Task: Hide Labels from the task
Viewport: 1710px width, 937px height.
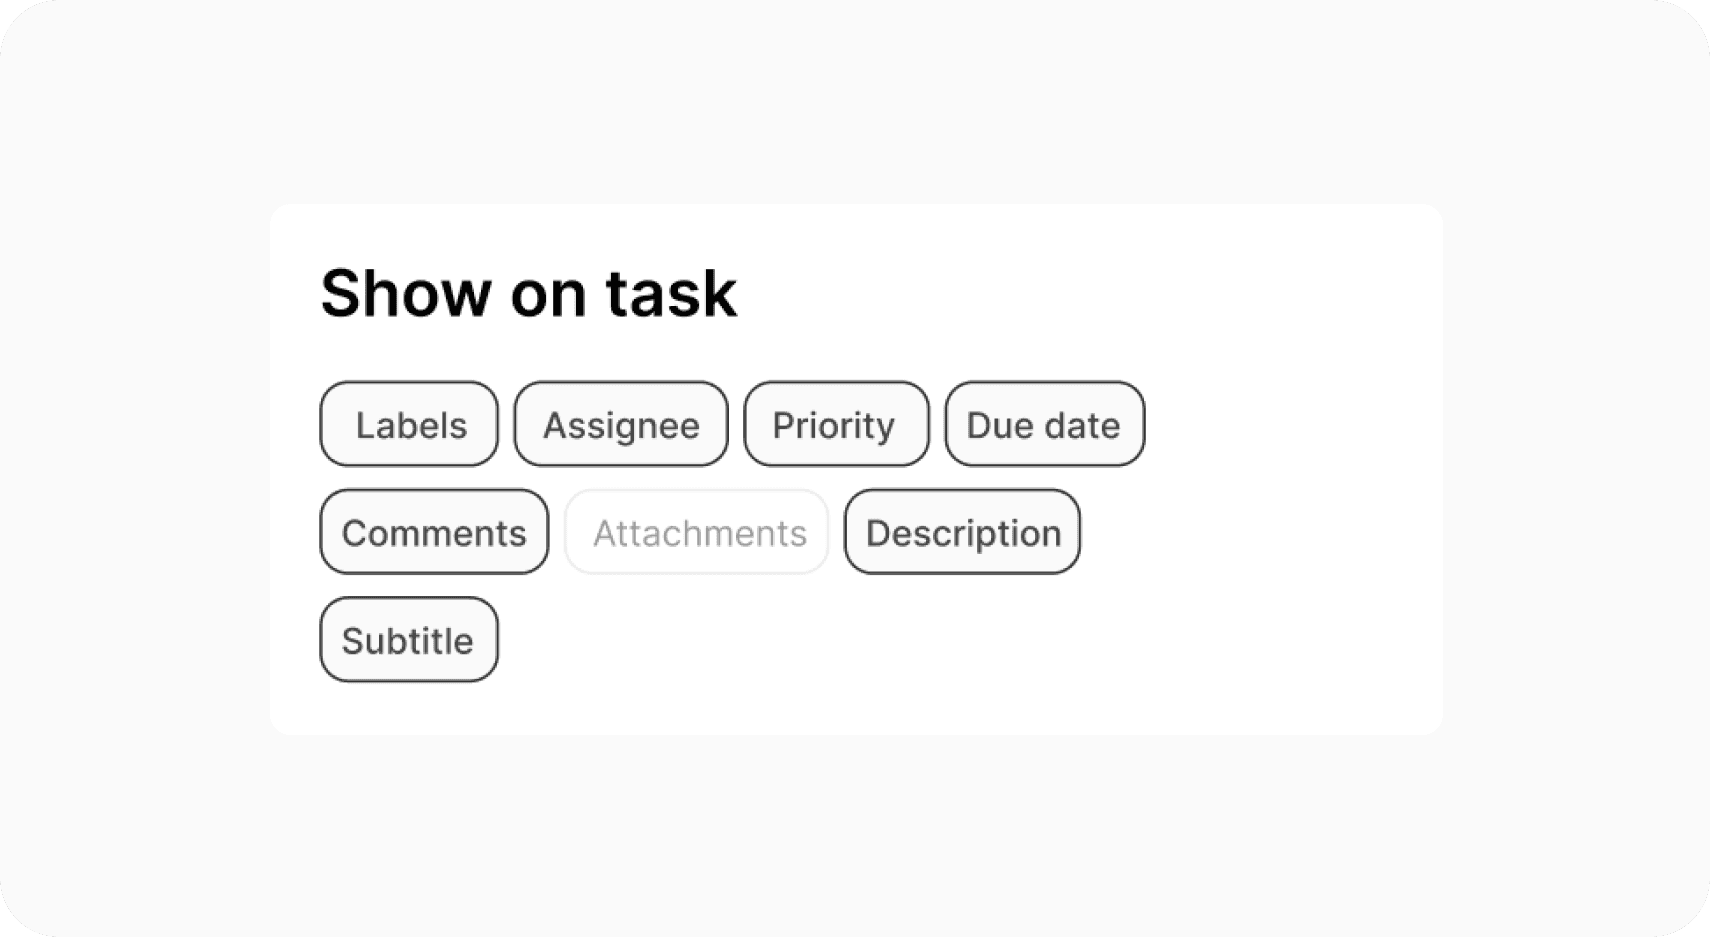Action: (x=409, y=424)
